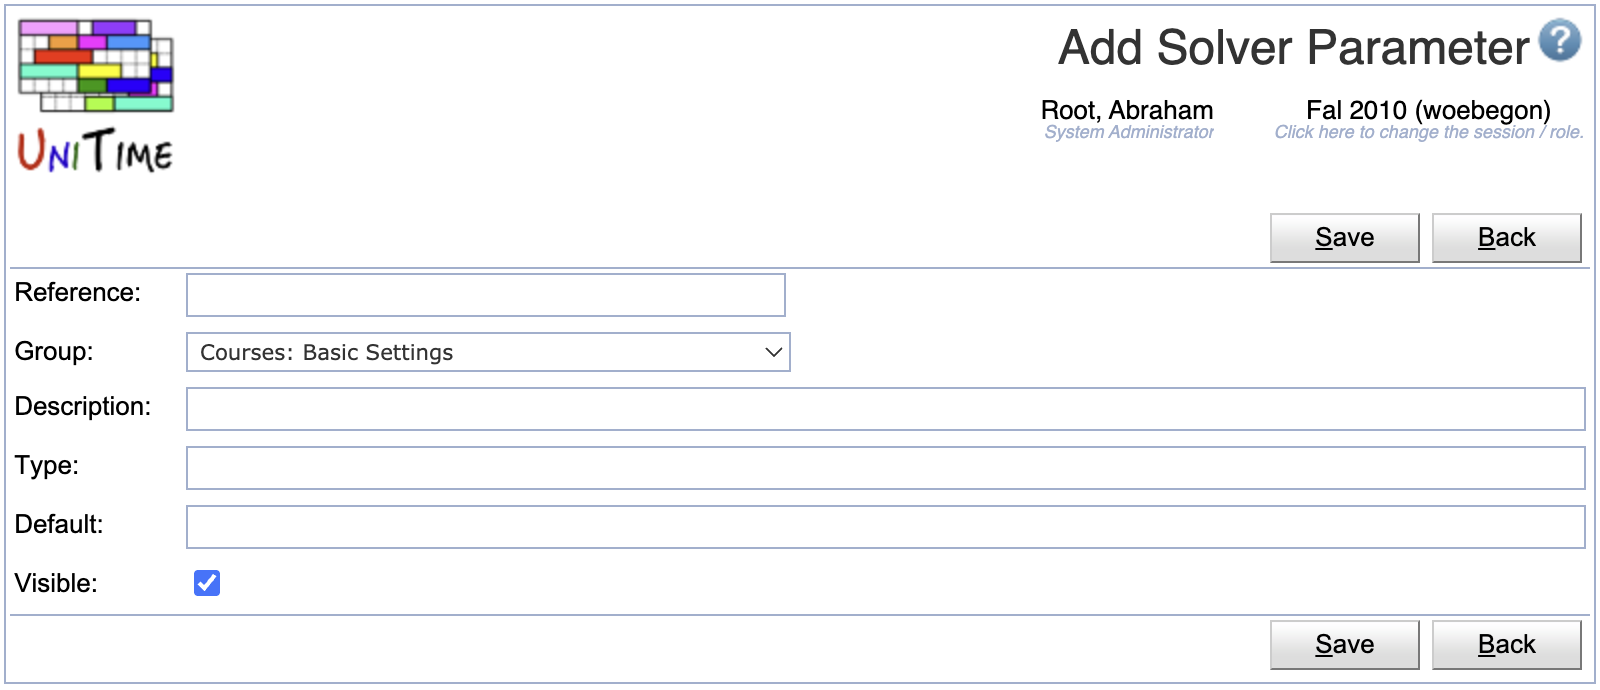This screenshot has width=1600, height=690.
Task: Click the bottom Save button
Action: click(1344, 645)
